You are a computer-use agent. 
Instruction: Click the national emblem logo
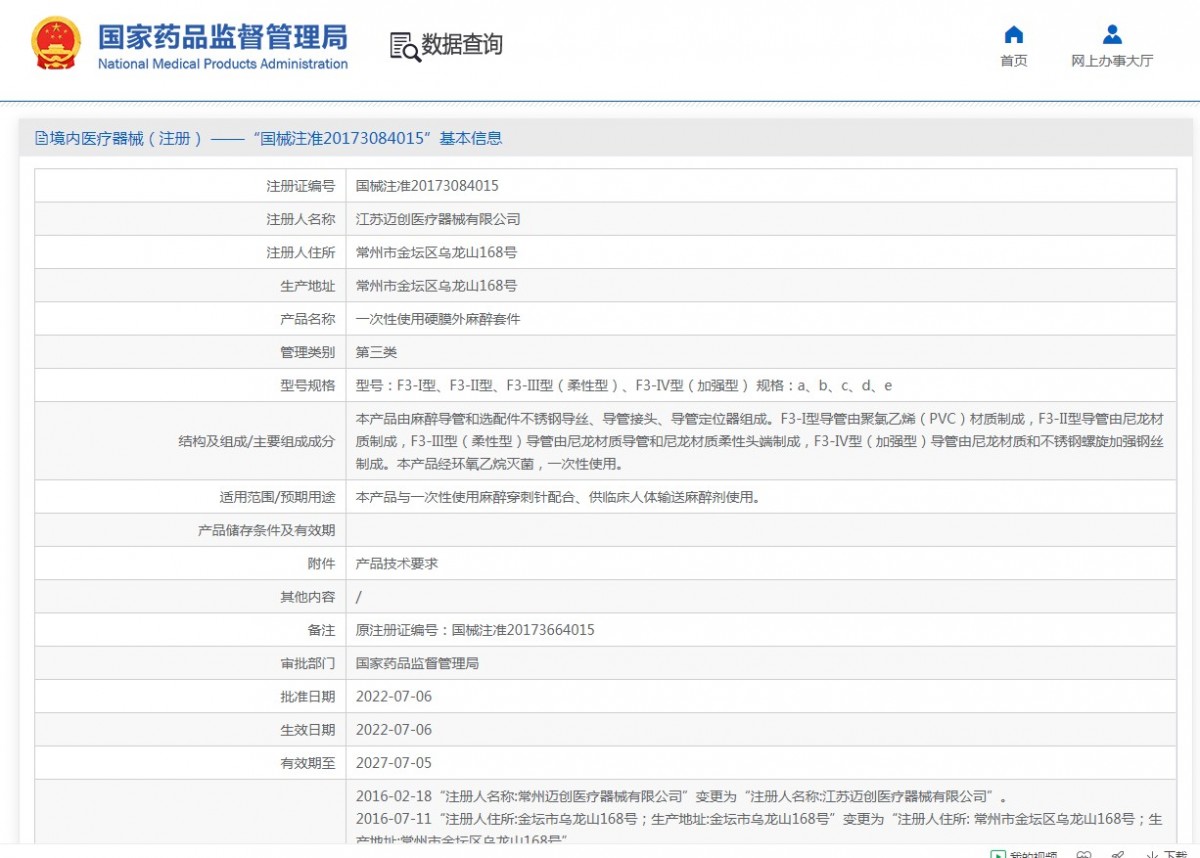click(56, 44)
